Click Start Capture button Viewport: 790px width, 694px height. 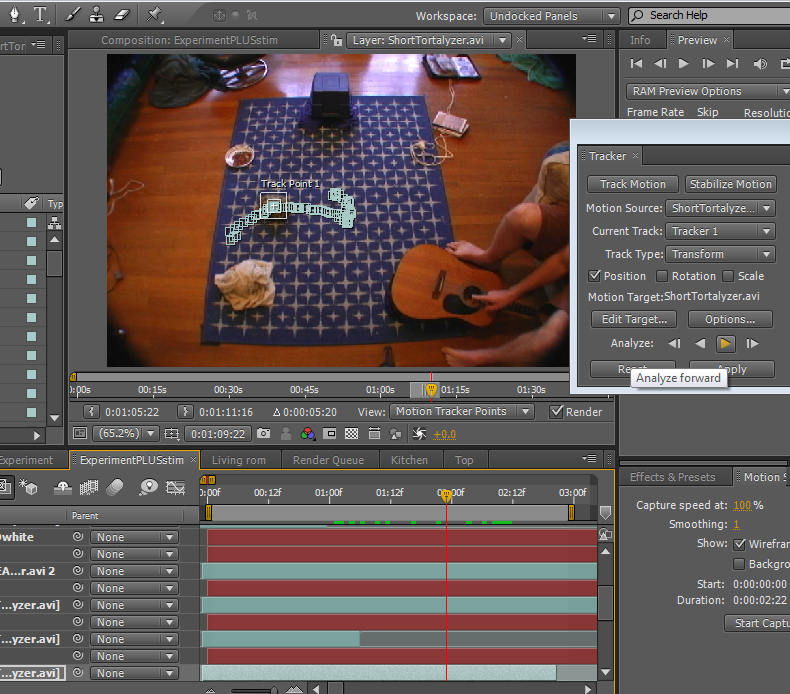(758, 623)
